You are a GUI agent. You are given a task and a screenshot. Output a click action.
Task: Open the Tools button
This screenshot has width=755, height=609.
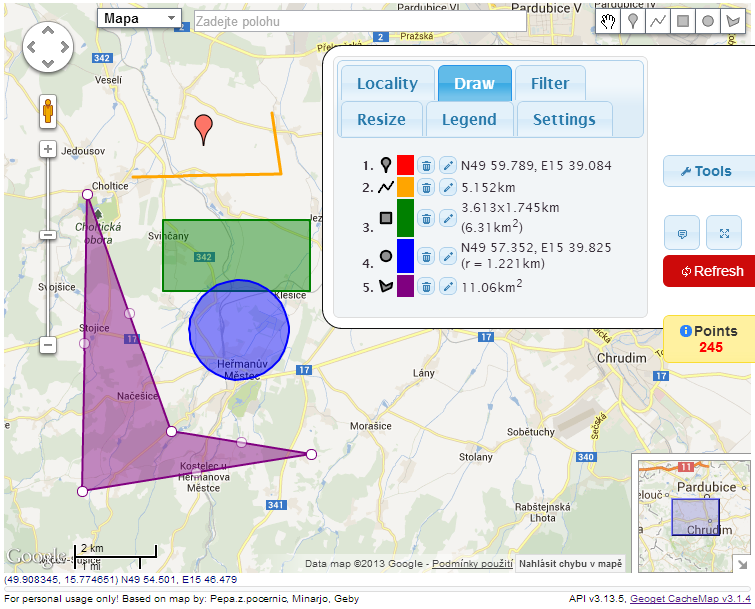[708, 171]
